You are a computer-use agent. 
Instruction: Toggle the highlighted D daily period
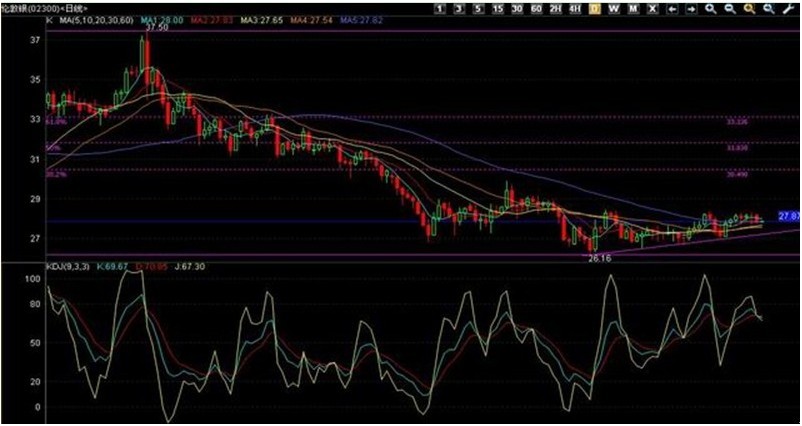point(594,9)
